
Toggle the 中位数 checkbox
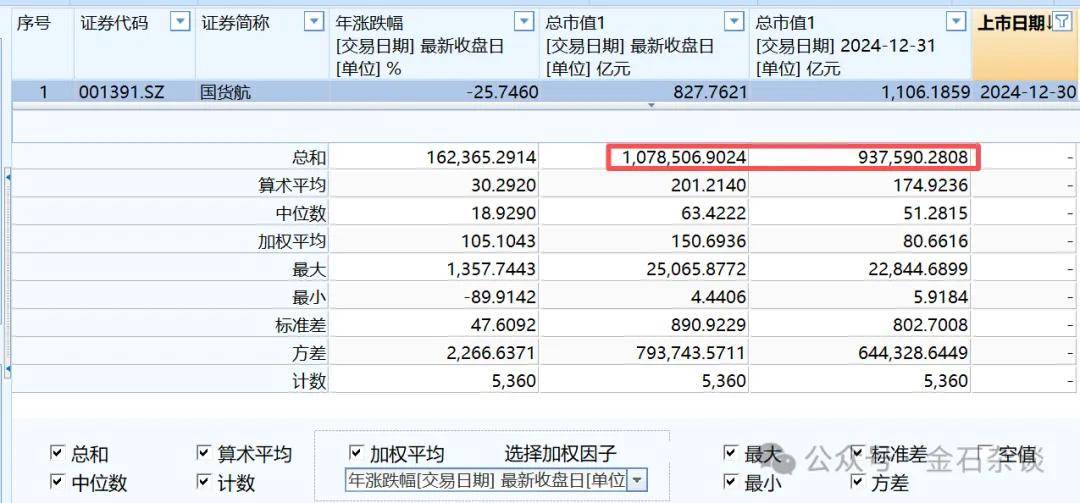coord(57,483)
